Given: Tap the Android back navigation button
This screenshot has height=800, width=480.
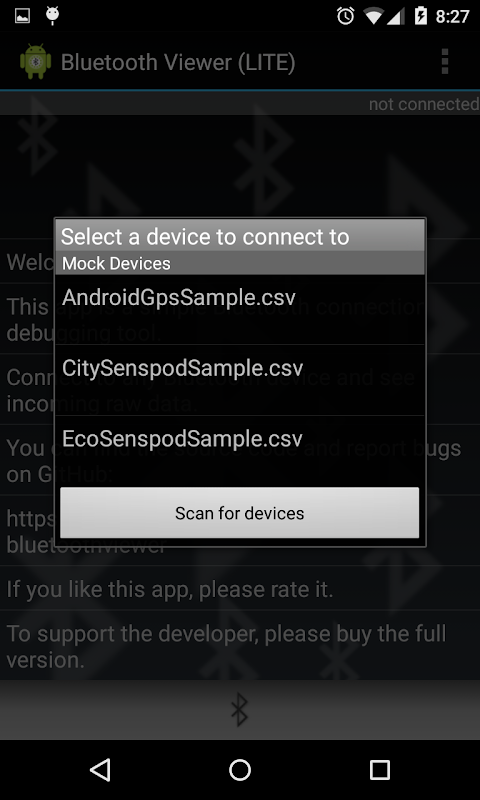Looking at the screenshot, I should [100, 769].
